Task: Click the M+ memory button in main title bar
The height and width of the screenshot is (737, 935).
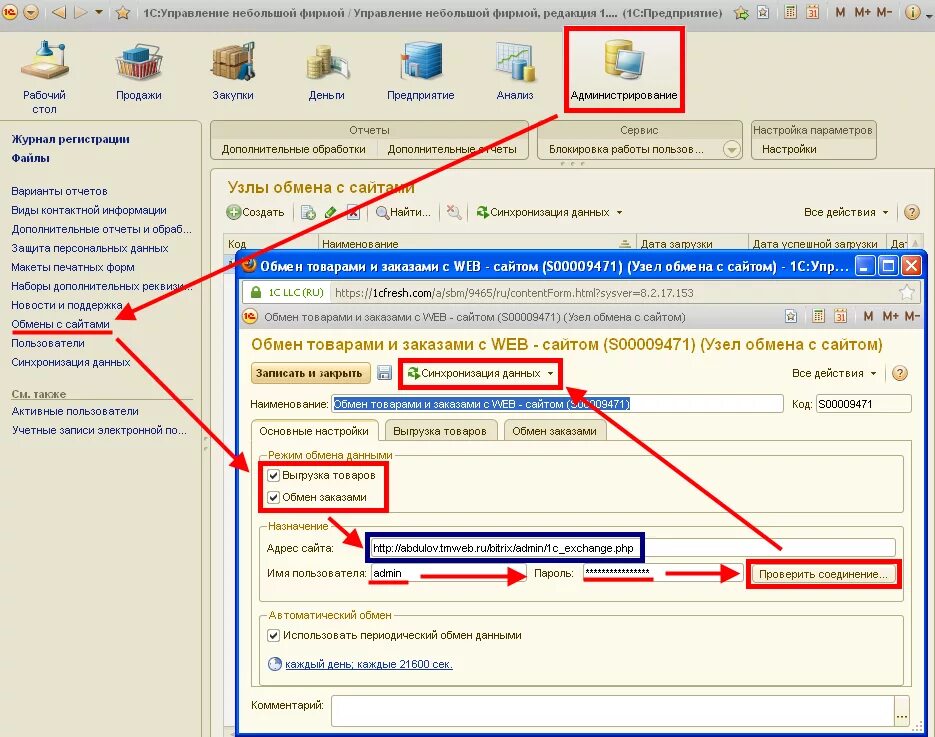Action: 862,12
